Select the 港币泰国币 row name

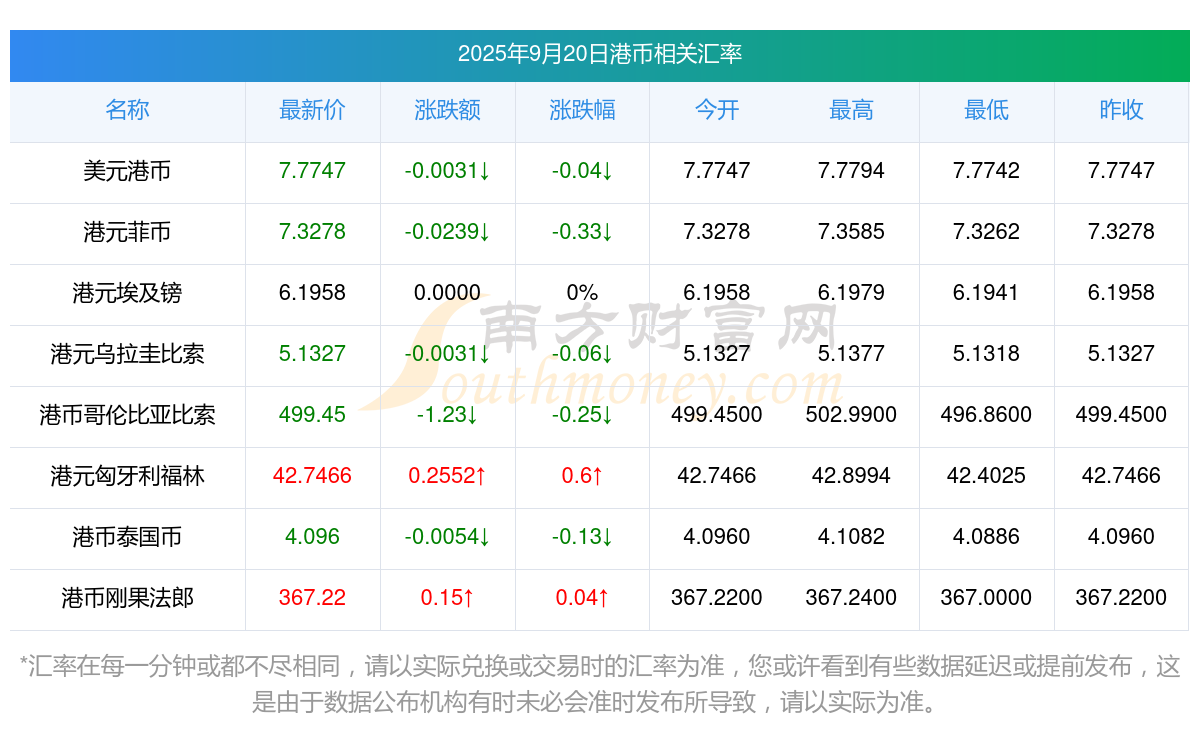pyautogui.click(x=127, y=537)
